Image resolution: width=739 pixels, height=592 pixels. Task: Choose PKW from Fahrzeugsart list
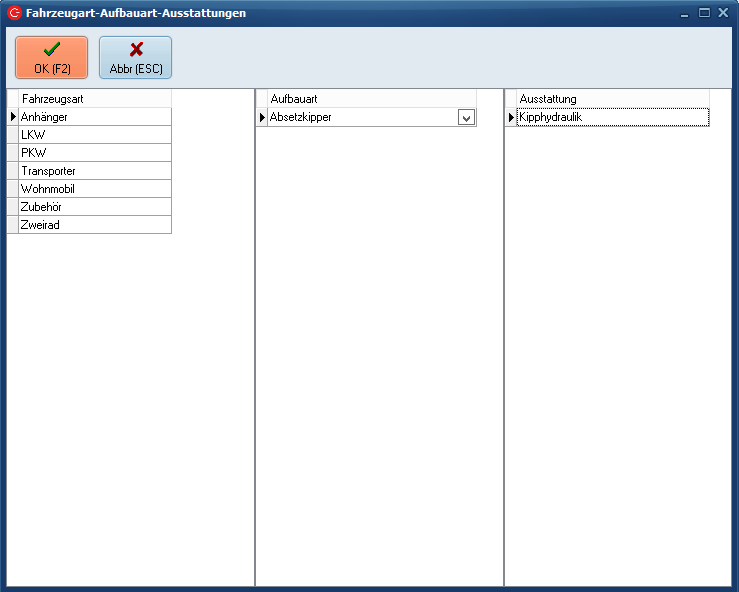click(94, 153)
